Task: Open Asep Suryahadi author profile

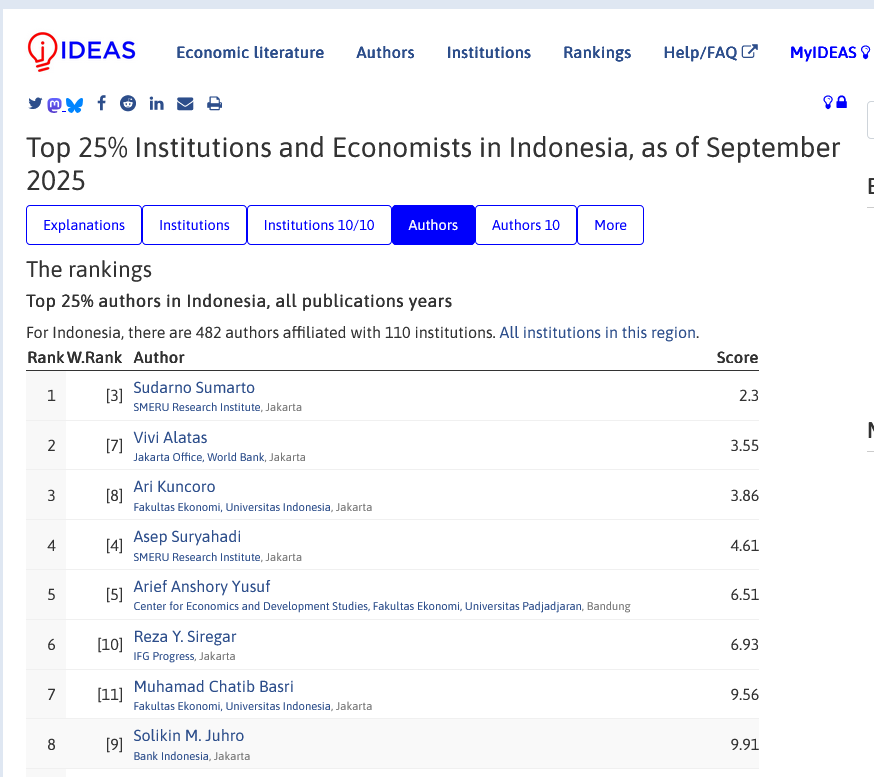Action: pos(187,537)
